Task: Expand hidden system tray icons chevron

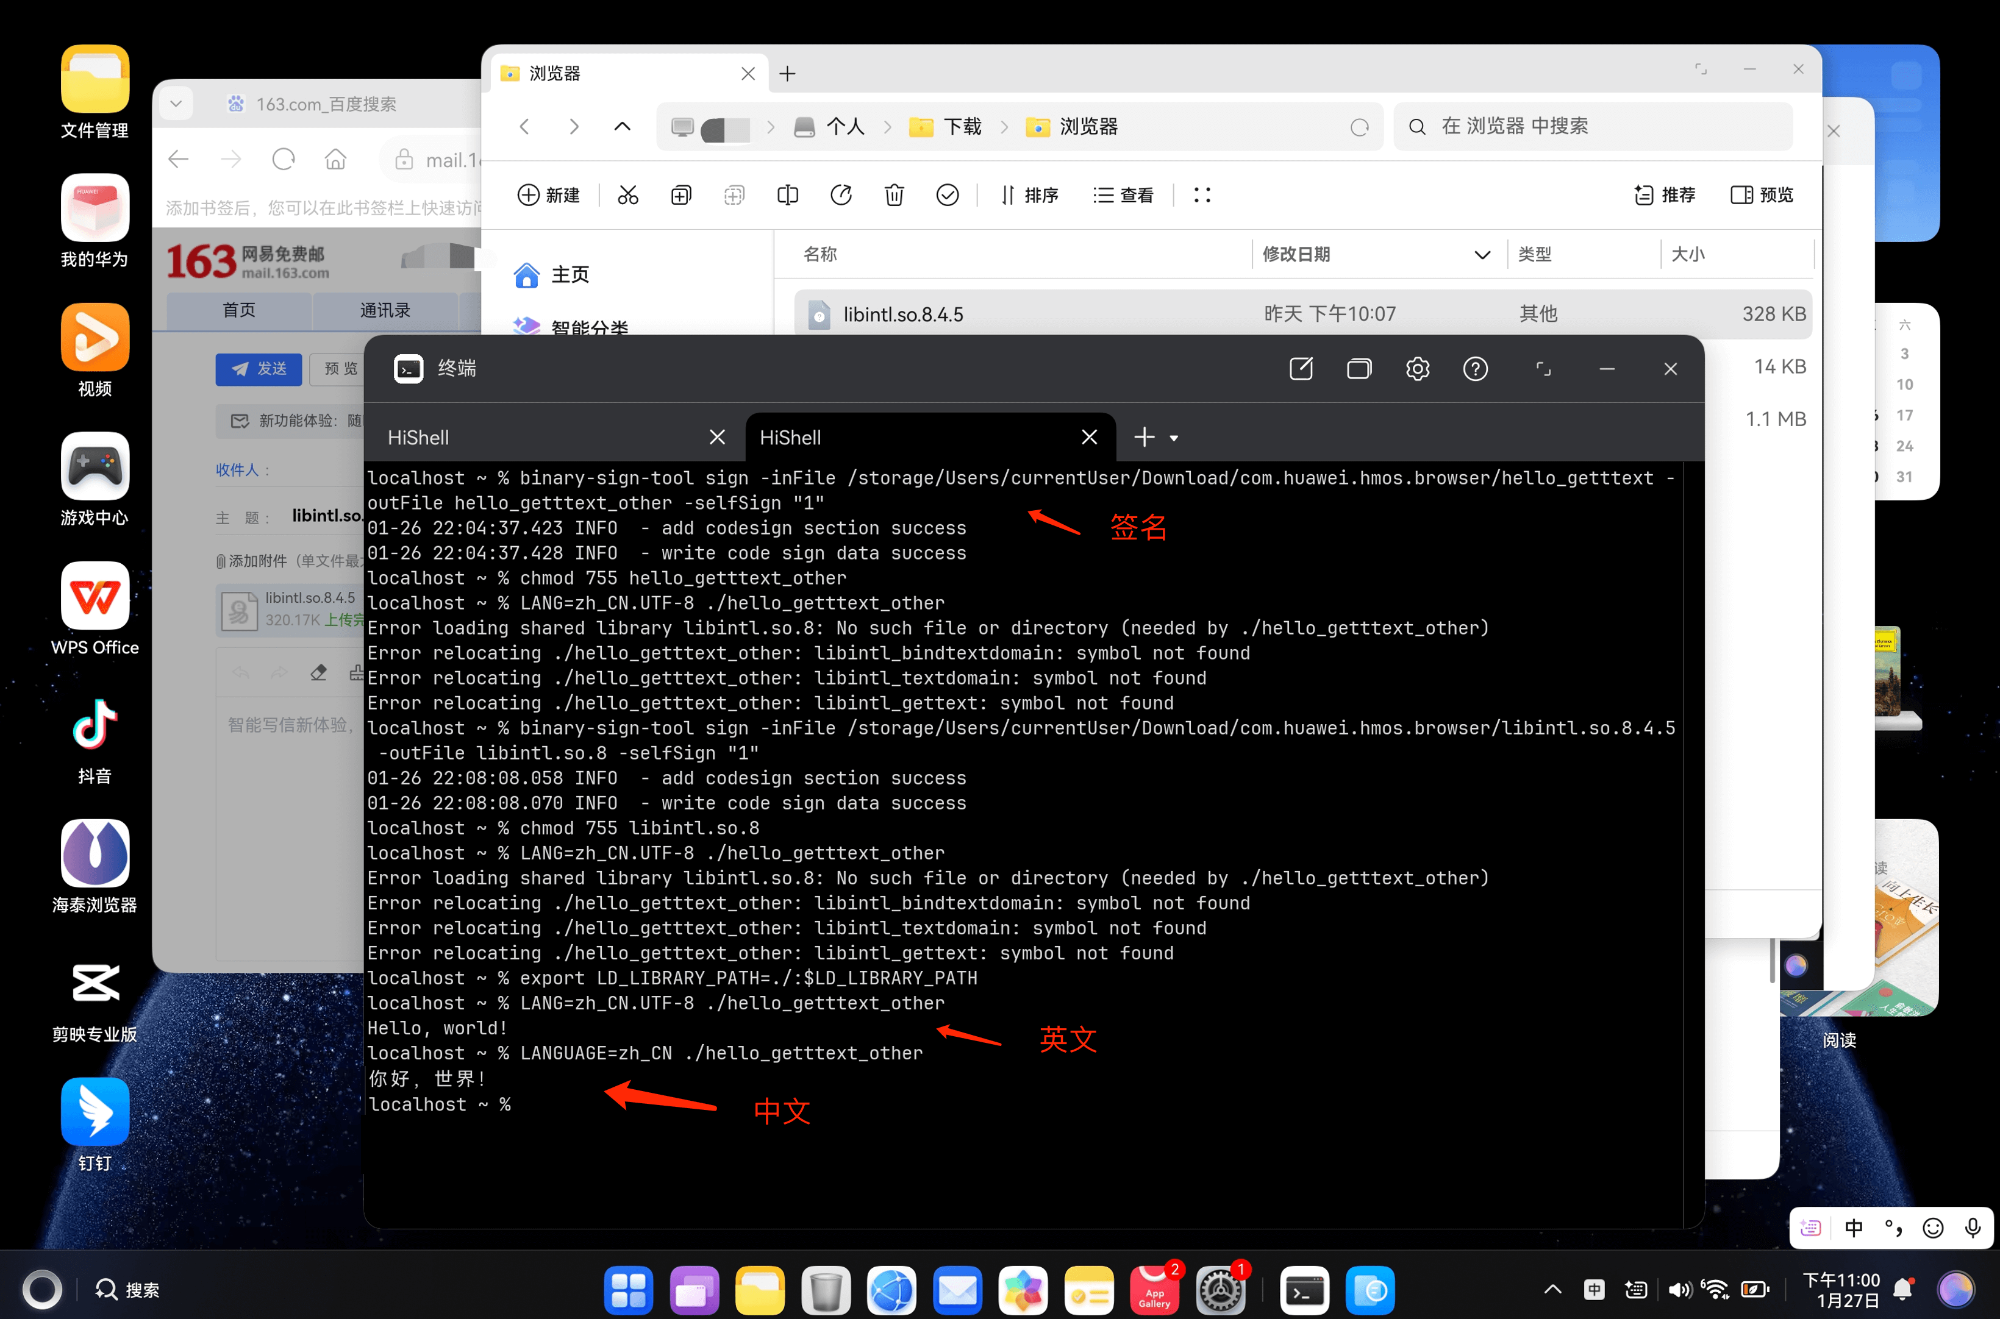Action: tap(1552, 1290)
